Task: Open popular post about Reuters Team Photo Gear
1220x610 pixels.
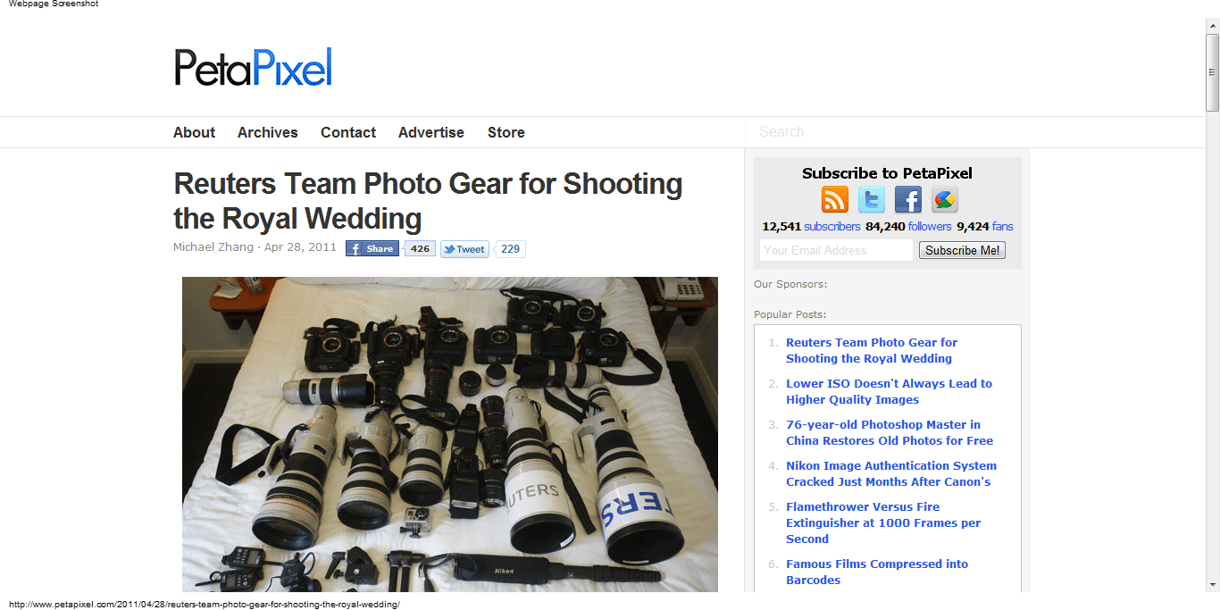Action: [872, 350]
